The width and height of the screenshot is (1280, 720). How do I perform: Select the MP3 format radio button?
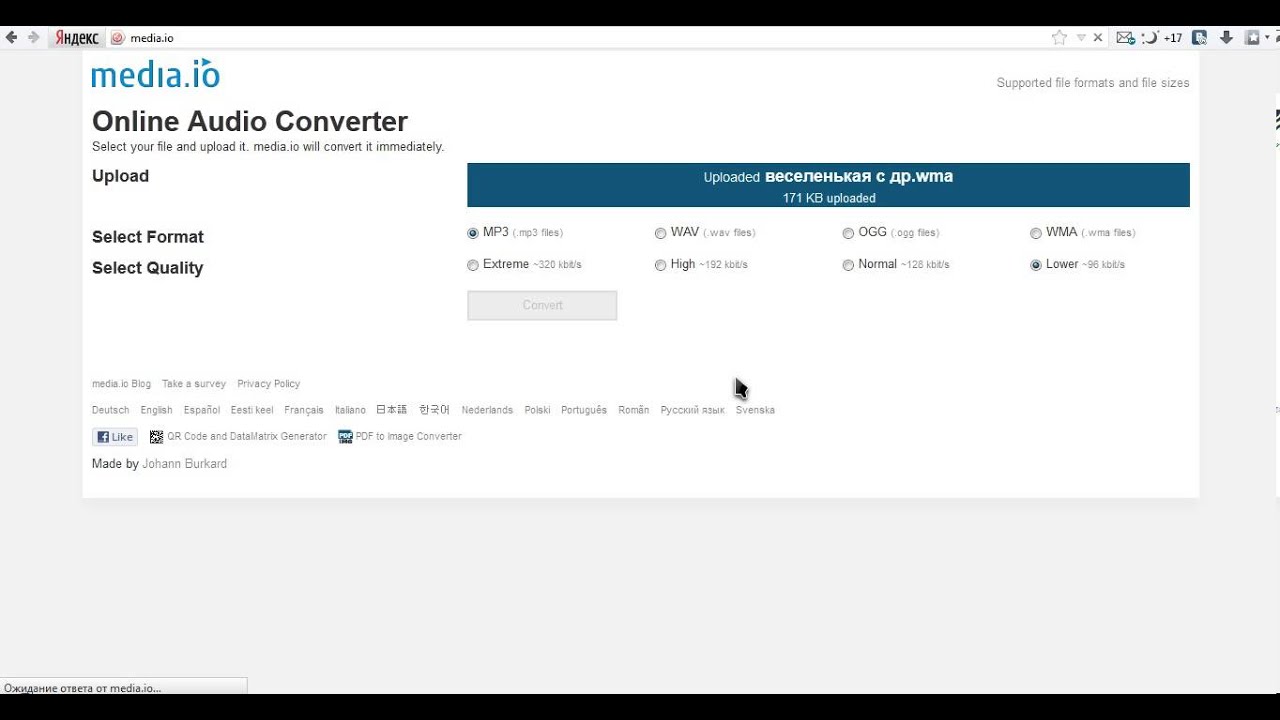[x=473, y=233]
